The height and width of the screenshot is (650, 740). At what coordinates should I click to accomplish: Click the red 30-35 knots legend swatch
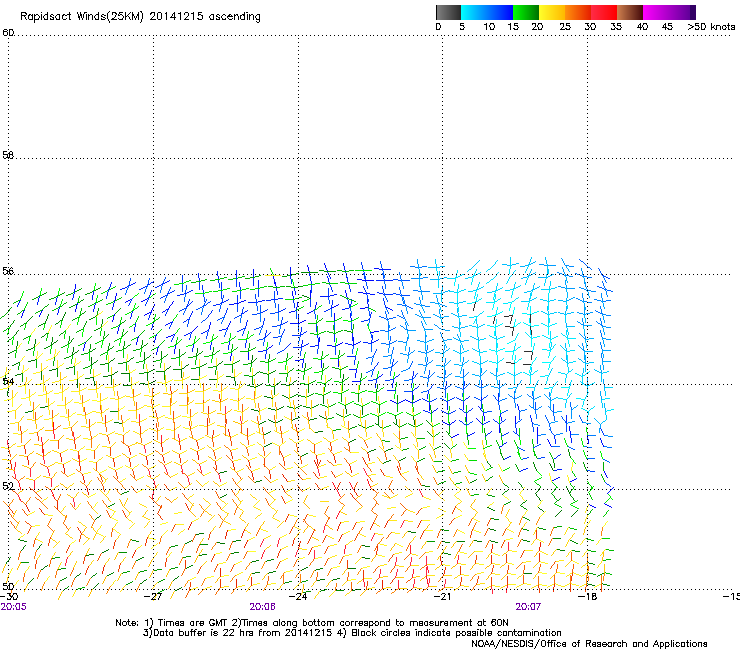pos(604,12)
